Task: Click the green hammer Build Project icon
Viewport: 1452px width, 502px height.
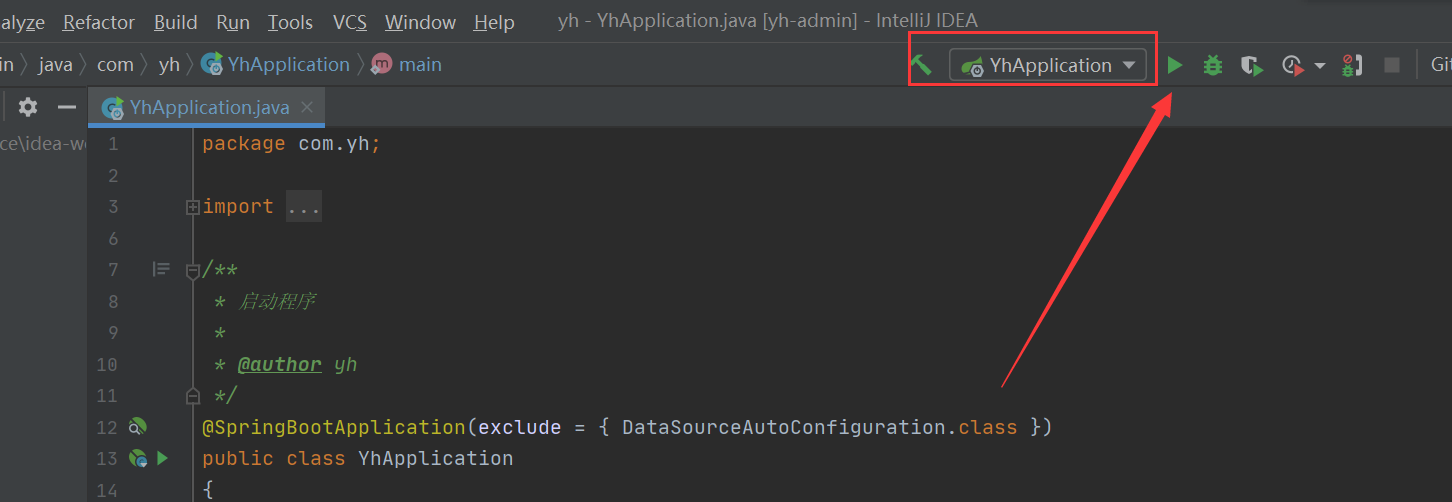Action: (921, 66)
